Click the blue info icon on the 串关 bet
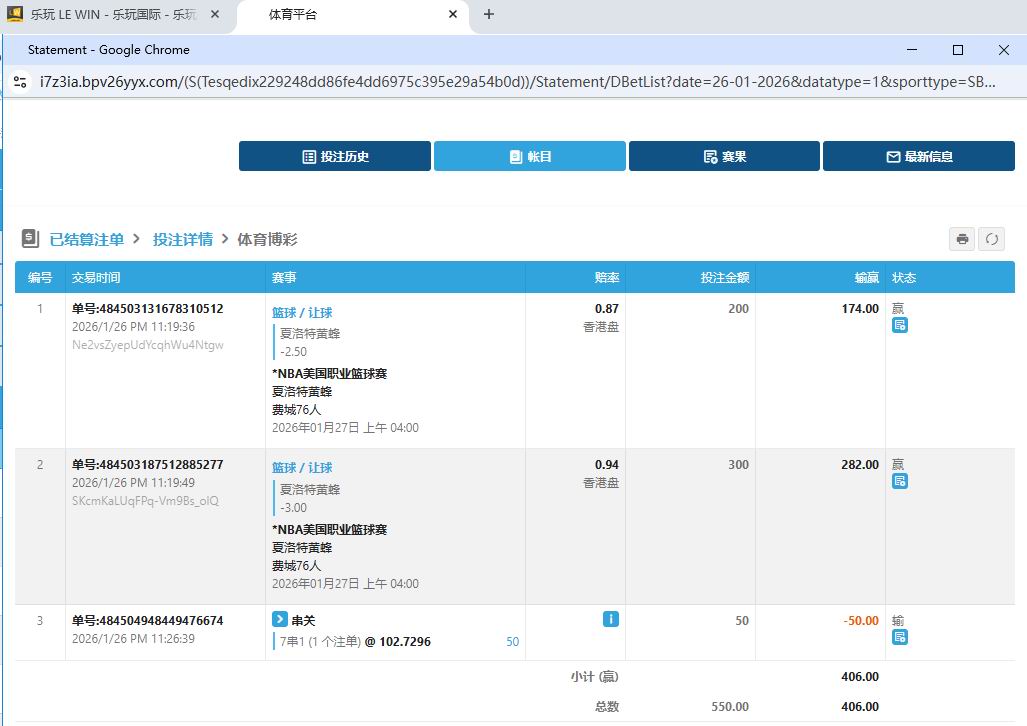This screenshot has height=726, width=1027. pos(610,620)
